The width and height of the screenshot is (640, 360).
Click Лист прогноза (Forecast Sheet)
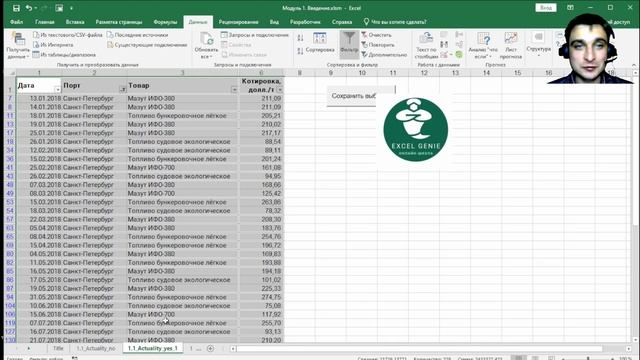tap(511, 45)
